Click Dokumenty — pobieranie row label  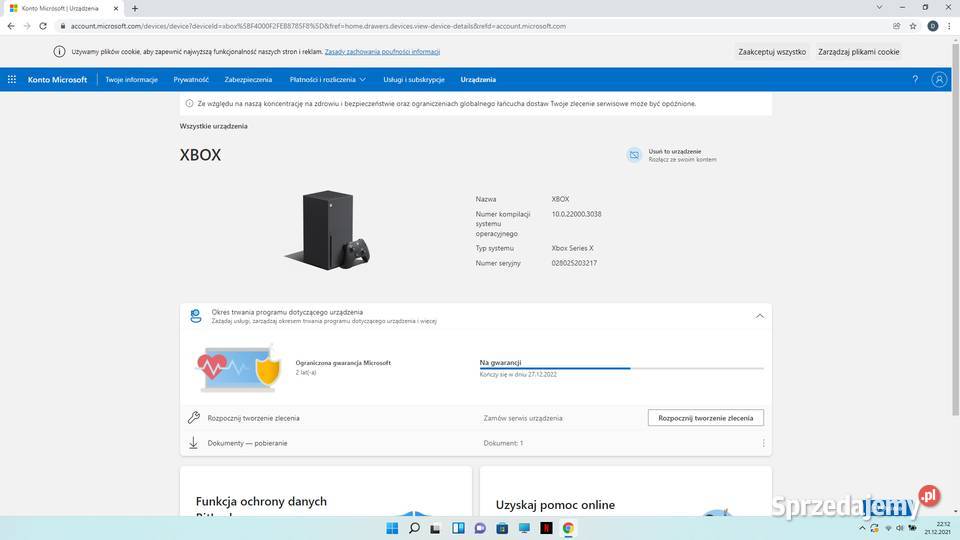247,443
